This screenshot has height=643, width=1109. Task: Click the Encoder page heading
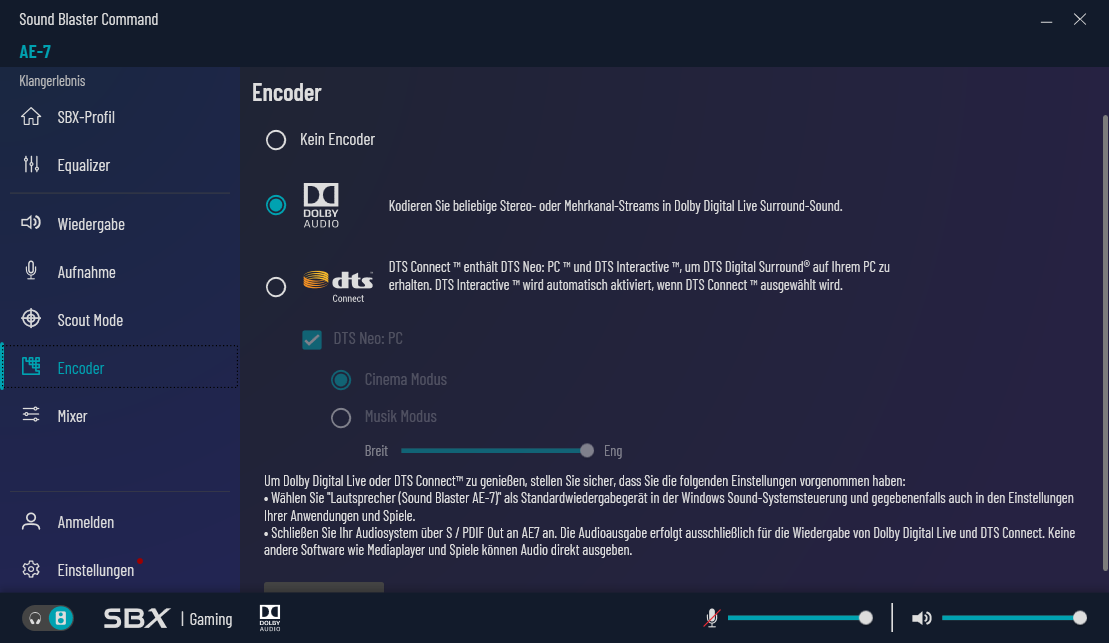(x=286, y=93)
